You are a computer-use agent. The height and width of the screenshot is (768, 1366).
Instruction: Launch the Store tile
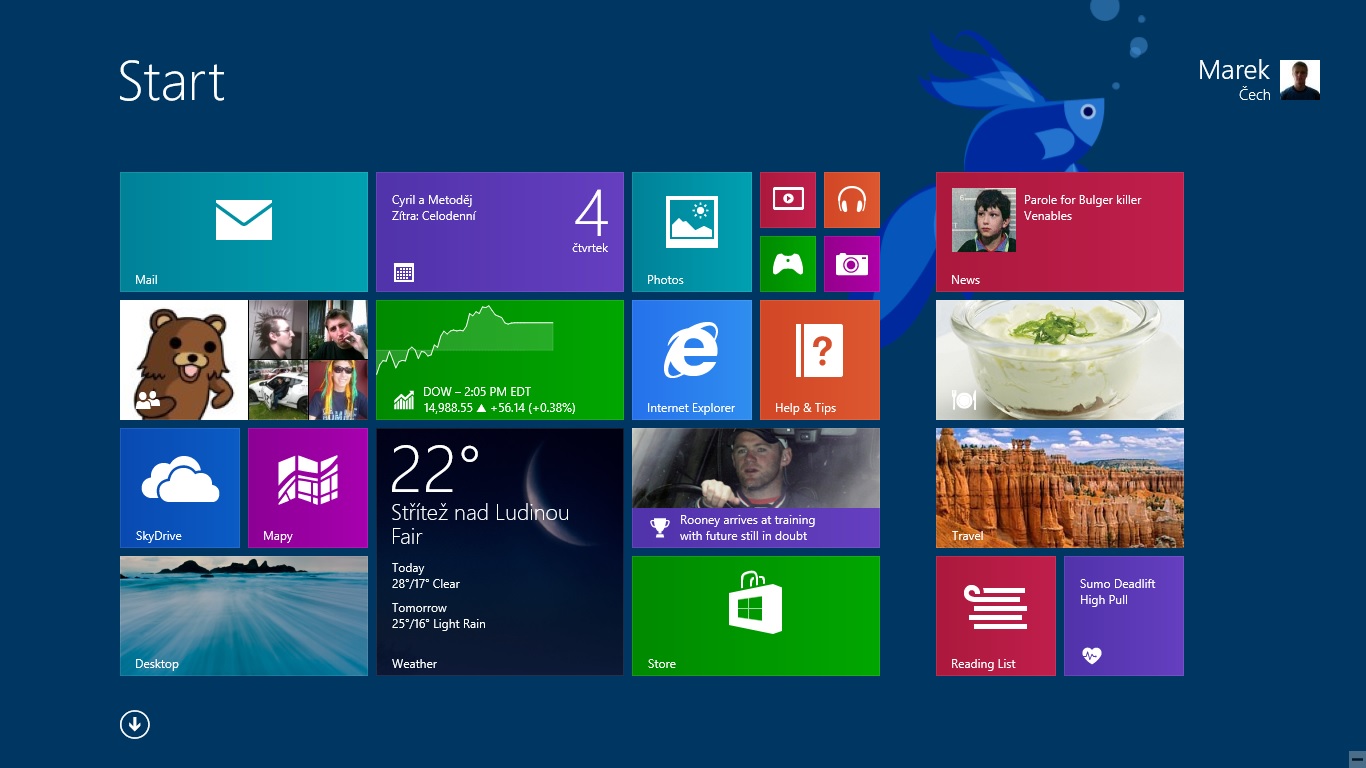(756, 616)
